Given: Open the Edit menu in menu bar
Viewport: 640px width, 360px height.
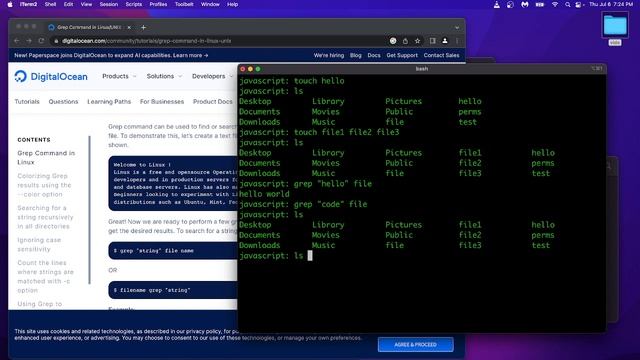Looking at the screenshot, I should [68, 4].
